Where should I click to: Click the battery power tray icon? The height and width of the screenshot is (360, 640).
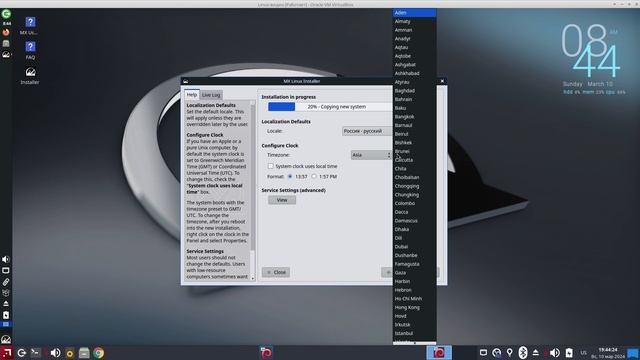pos(569,353)
